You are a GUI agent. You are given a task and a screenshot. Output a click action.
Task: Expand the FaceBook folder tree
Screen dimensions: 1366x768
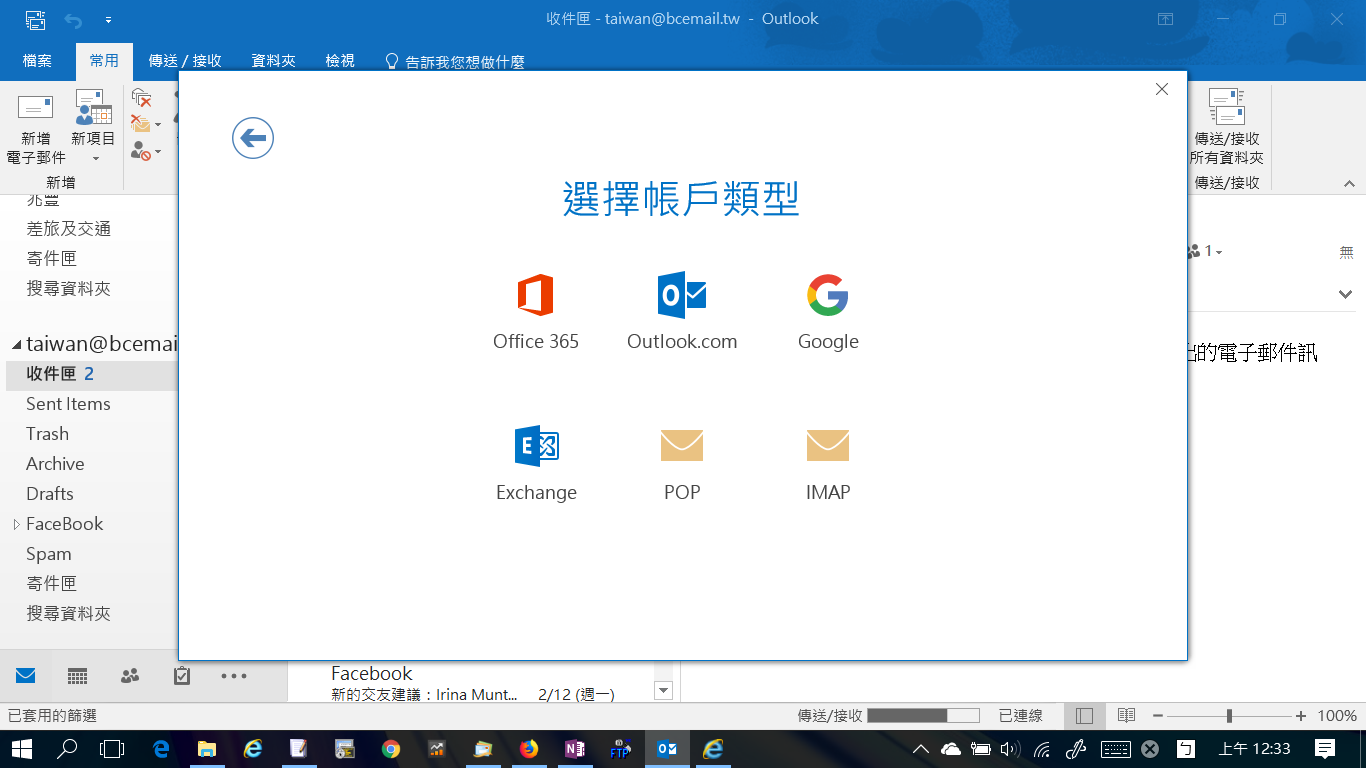click(x=16, y=524)
